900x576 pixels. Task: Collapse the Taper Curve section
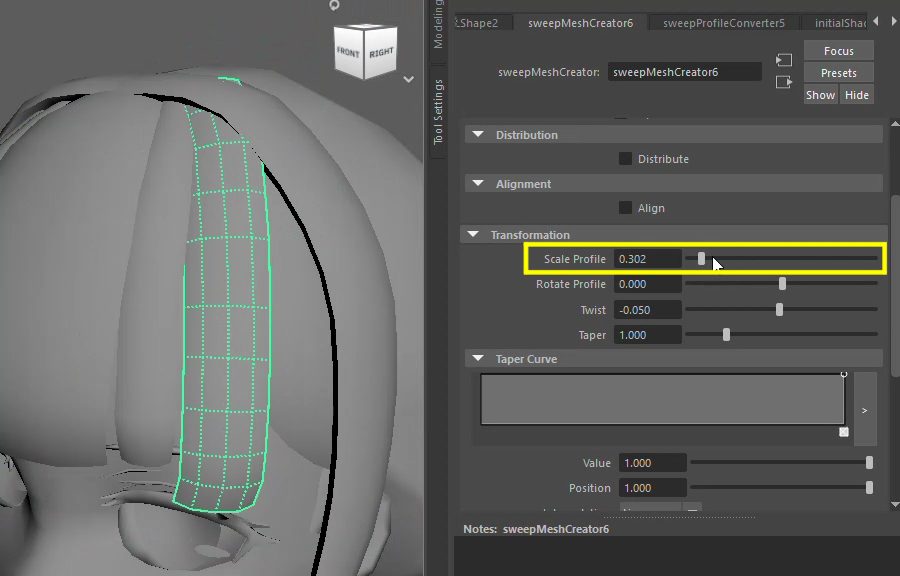click(477, 359)
